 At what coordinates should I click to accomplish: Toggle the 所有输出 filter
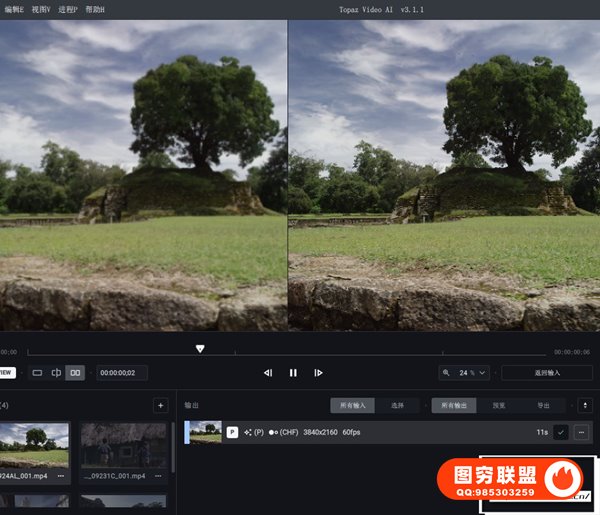(453, 406)
